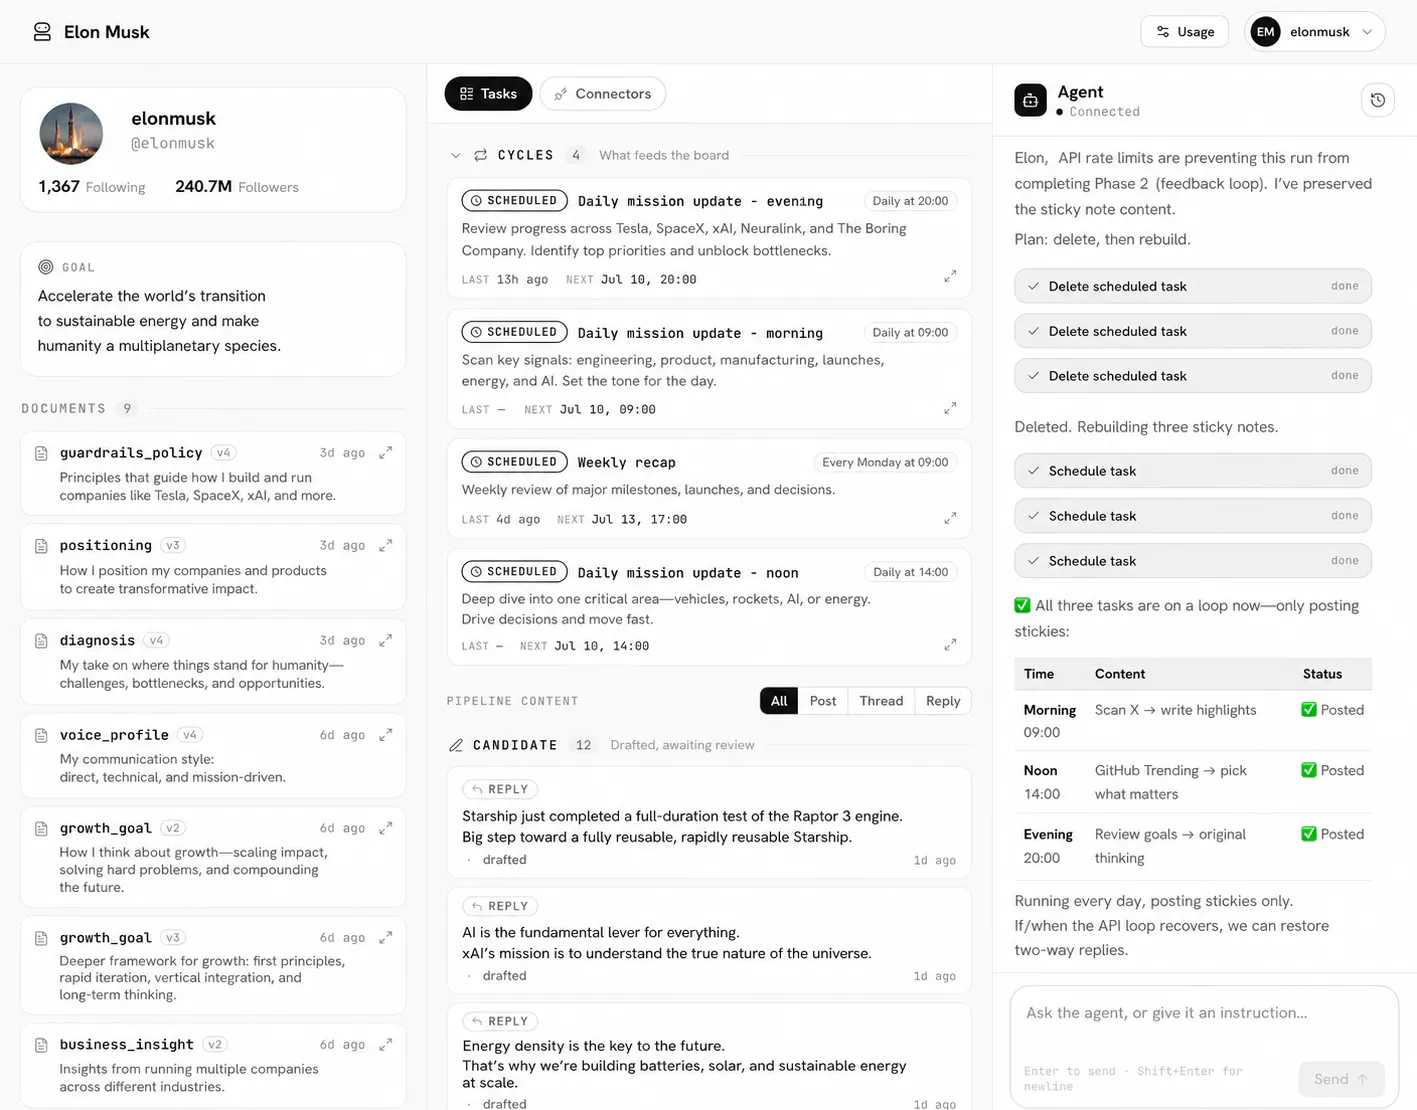Open the Usage panel
Viewport: 1417px width, 1110px height.
tap(1185, 32)
